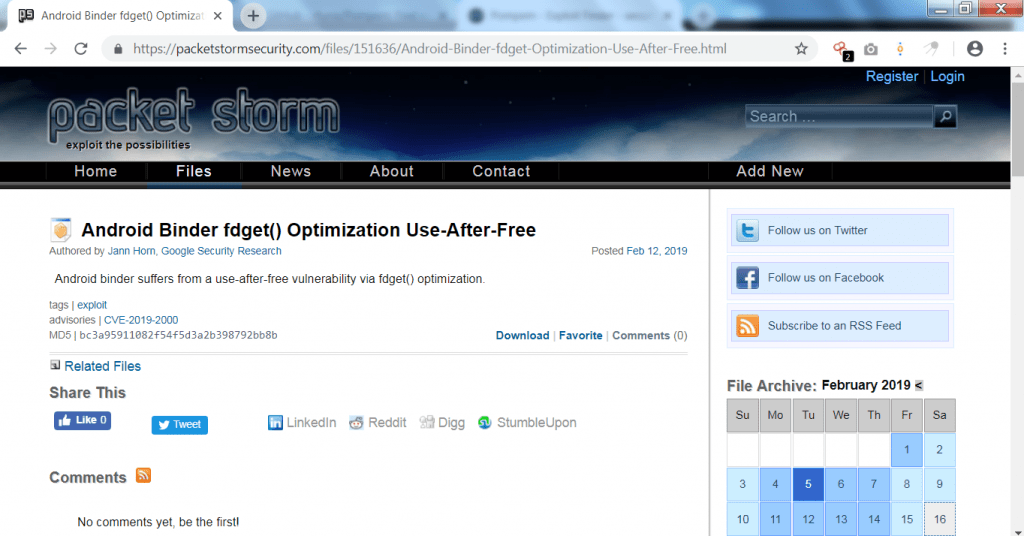
Task: Mark this file as Favorite
Action: [581, 336]
